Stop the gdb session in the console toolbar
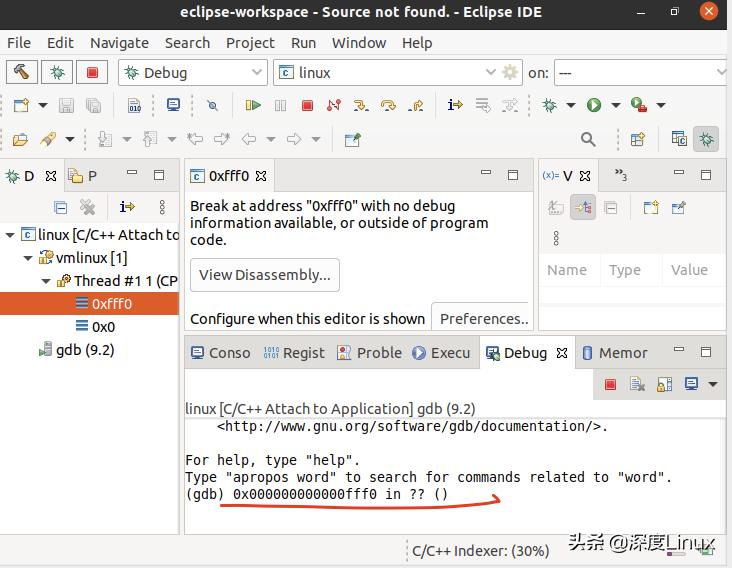 [610, 384]
